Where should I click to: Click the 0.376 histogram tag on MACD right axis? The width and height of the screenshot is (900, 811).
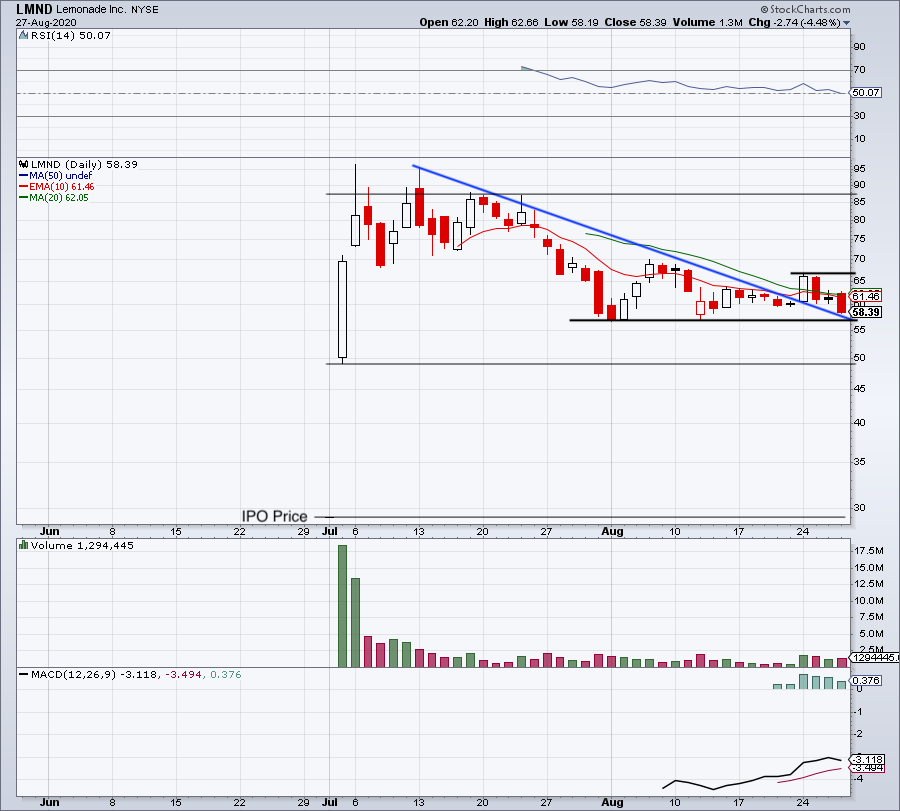pyautogui.click(x=866, y=681)
